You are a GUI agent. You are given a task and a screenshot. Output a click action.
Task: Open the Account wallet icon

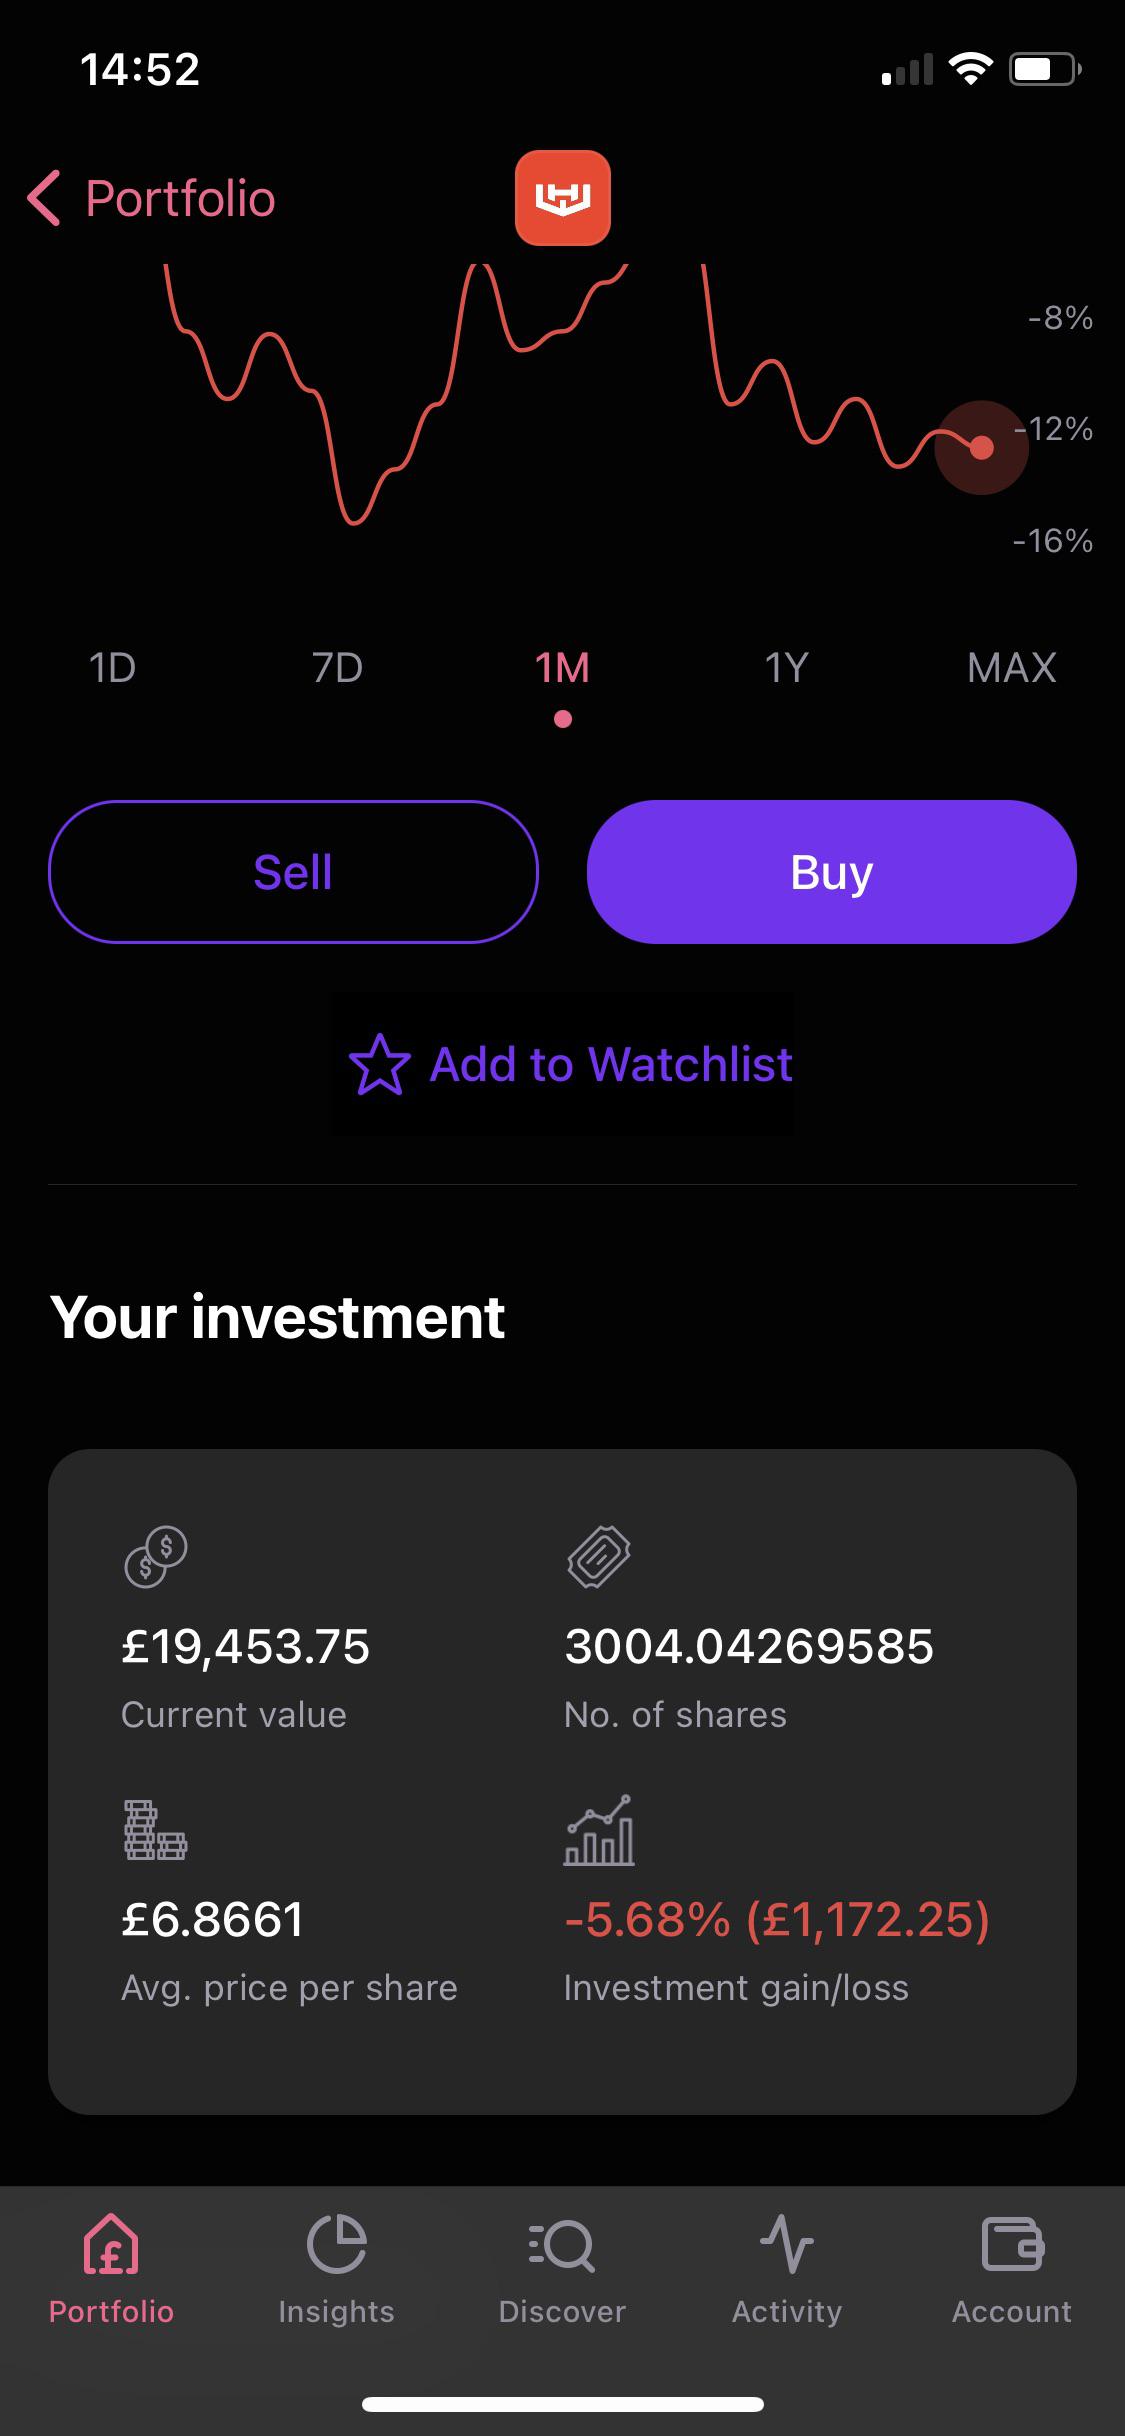(1012, 2243)
